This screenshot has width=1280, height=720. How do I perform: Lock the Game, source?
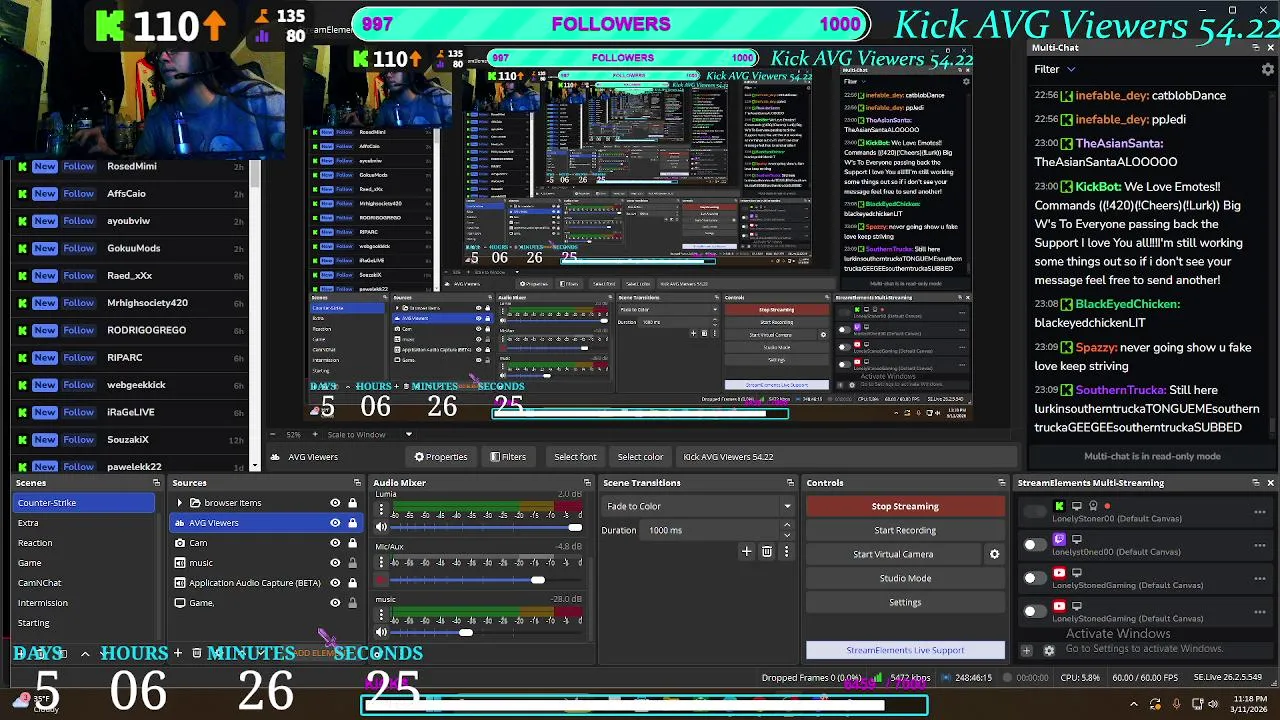pyautogui.click(x=352, y=603)
